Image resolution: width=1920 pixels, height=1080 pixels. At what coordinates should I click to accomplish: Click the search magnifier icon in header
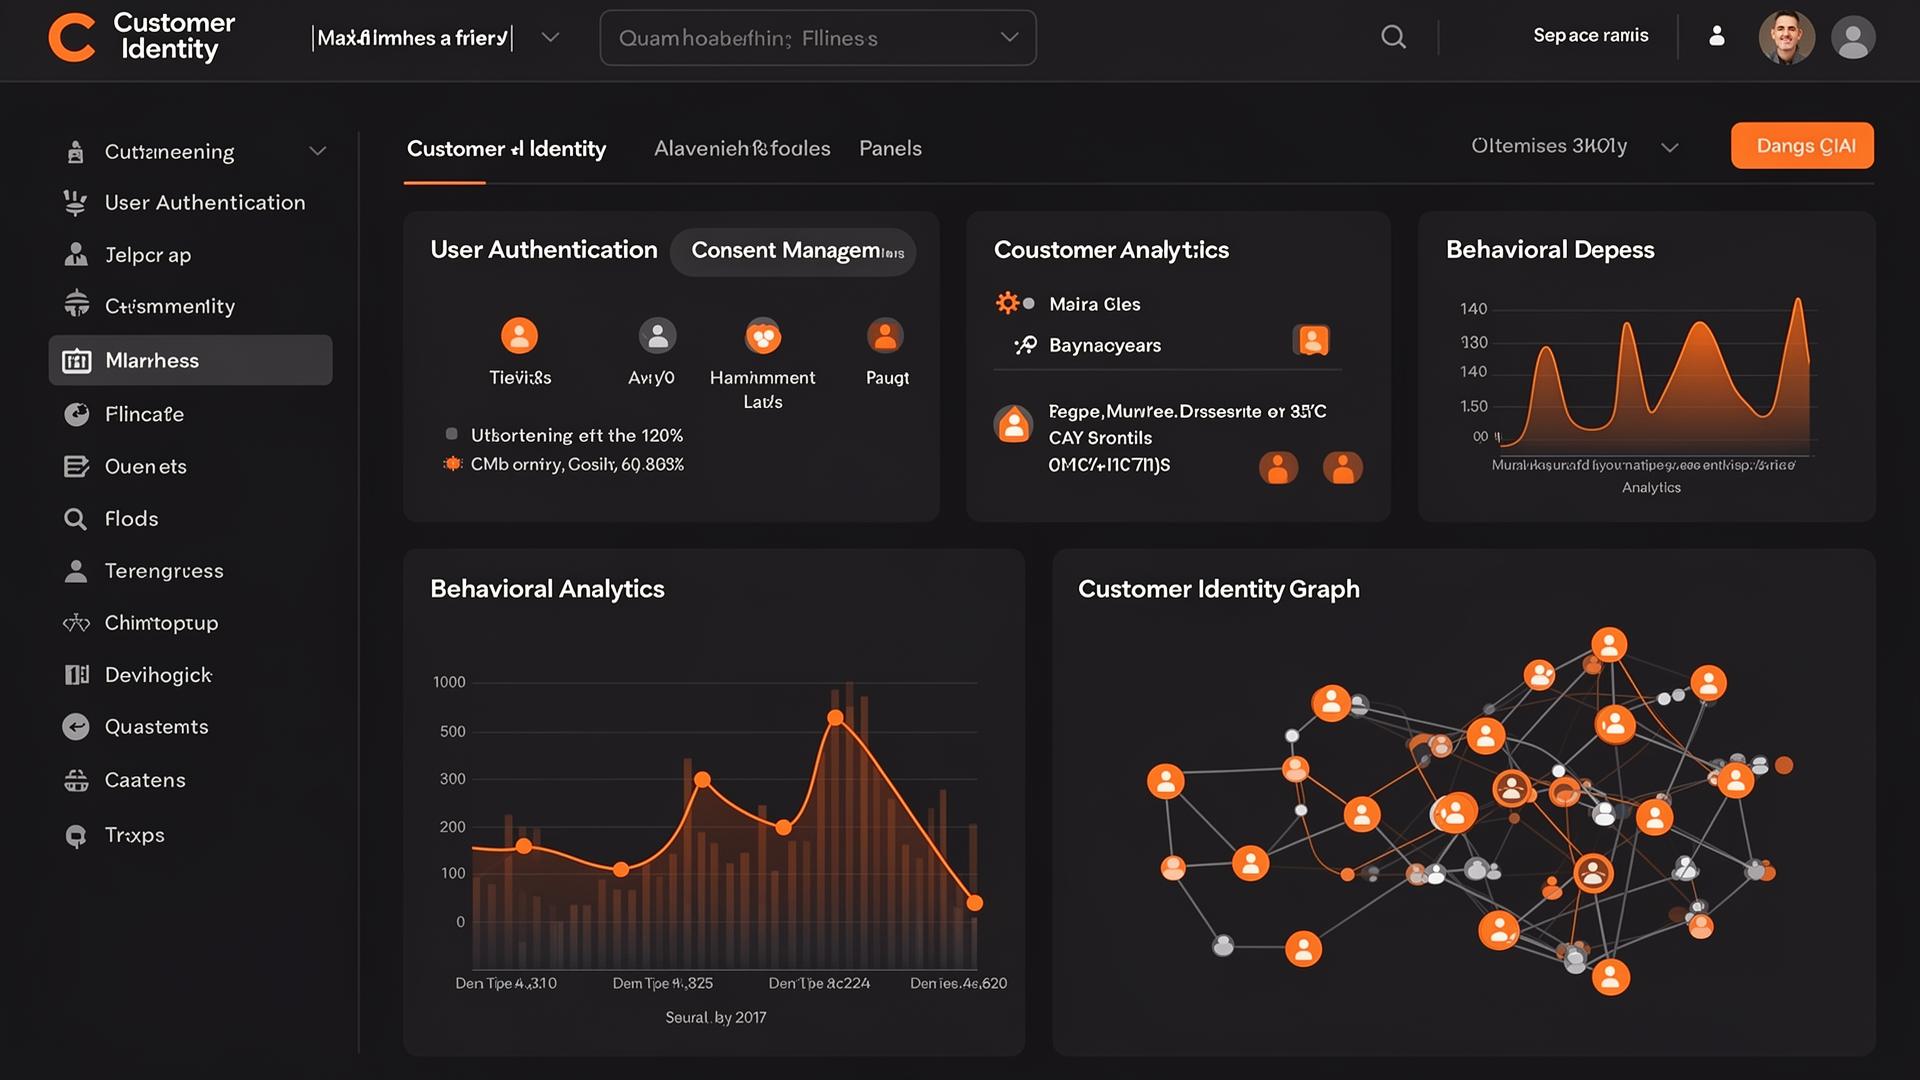[1393, 37]
